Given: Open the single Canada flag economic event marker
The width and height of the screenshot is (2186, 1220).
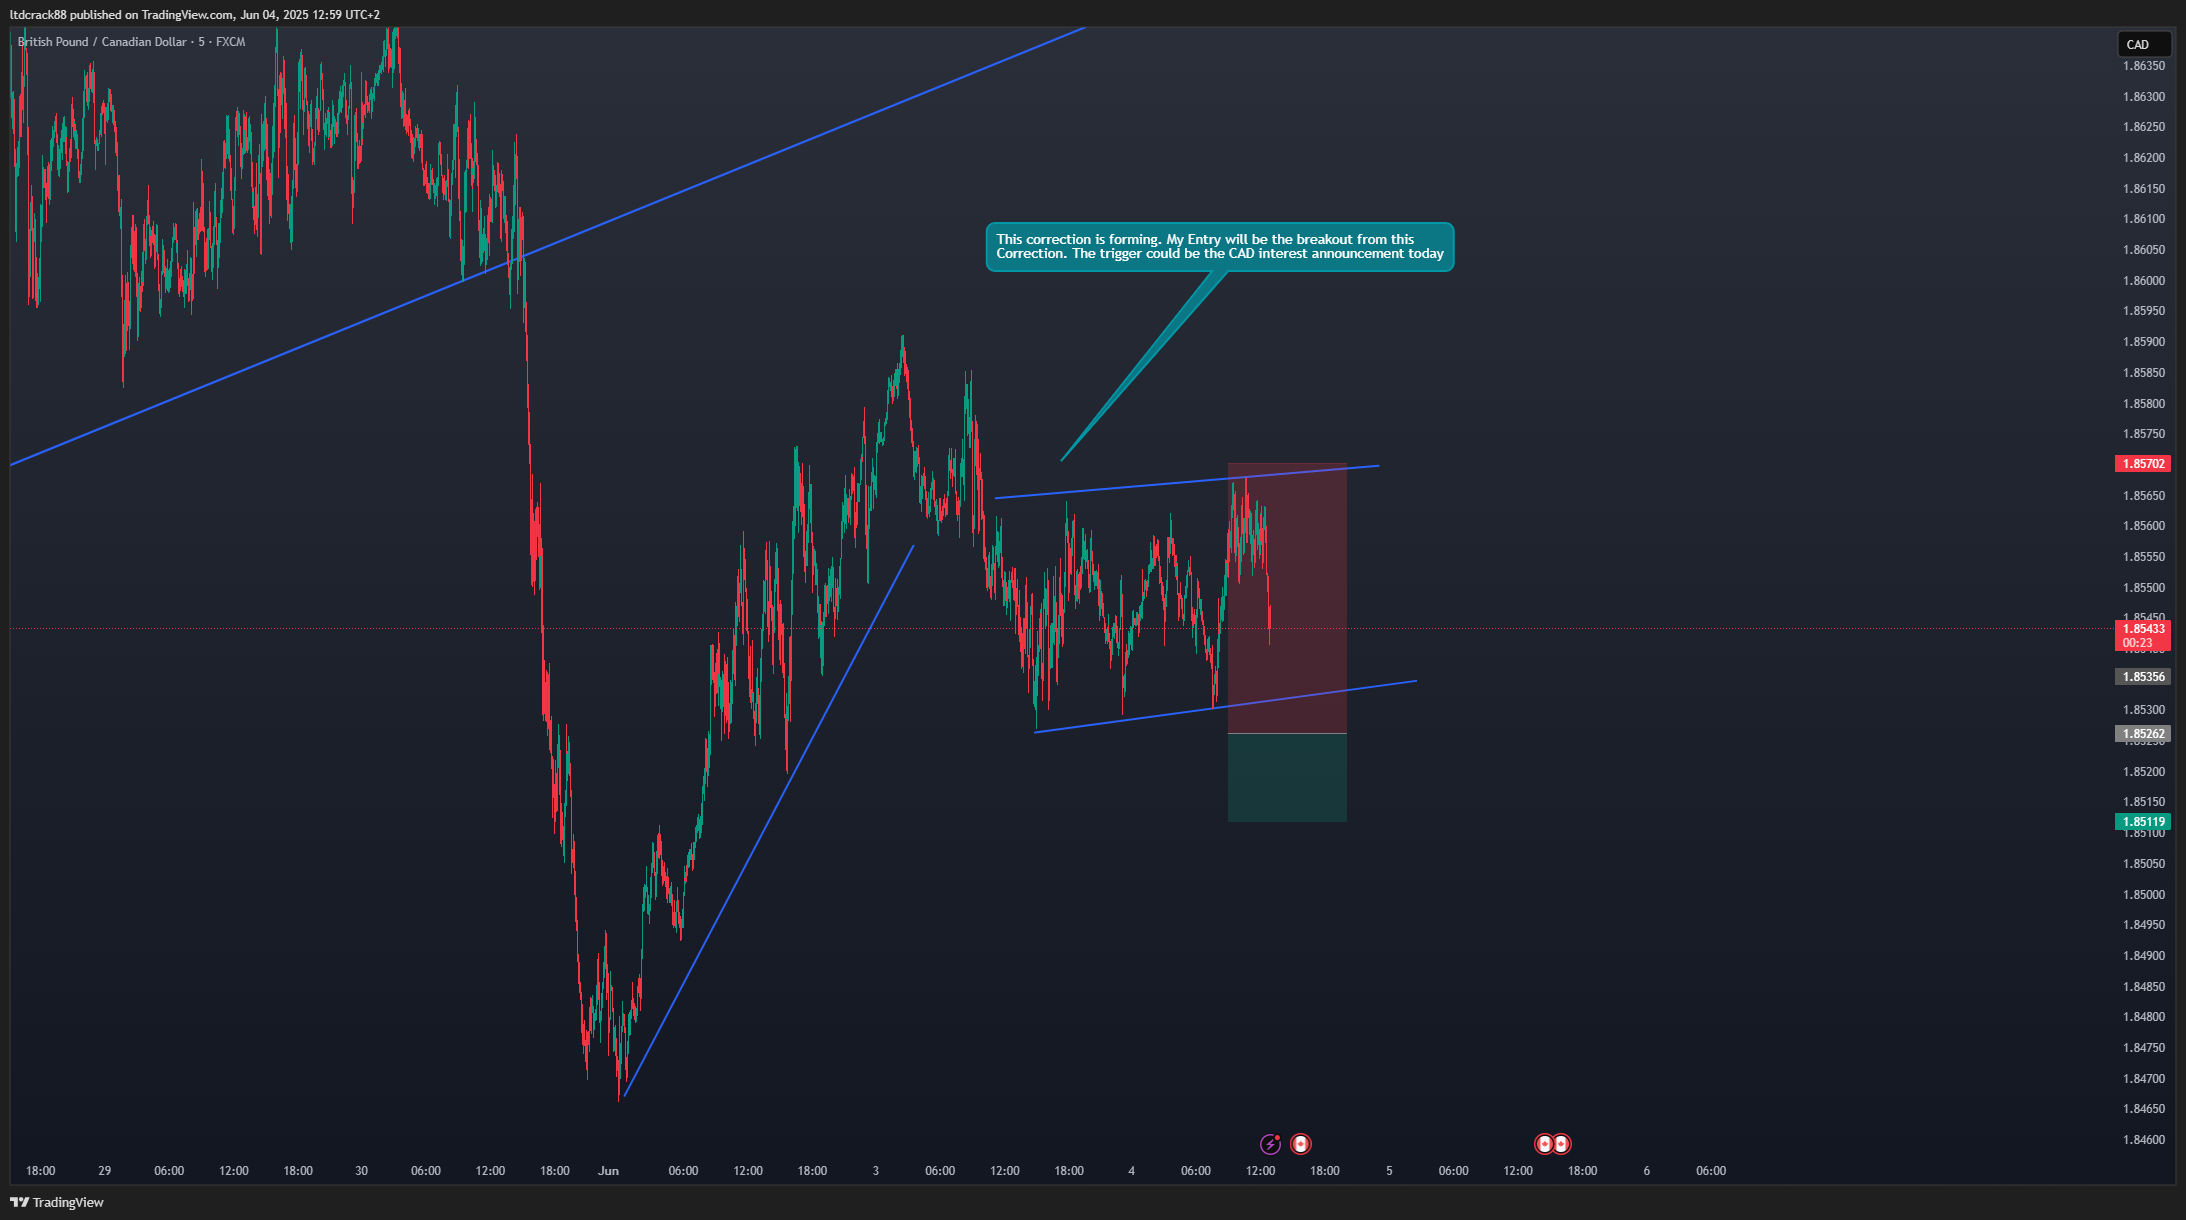Looking at the screenshot, I should pos(1300,1144).
